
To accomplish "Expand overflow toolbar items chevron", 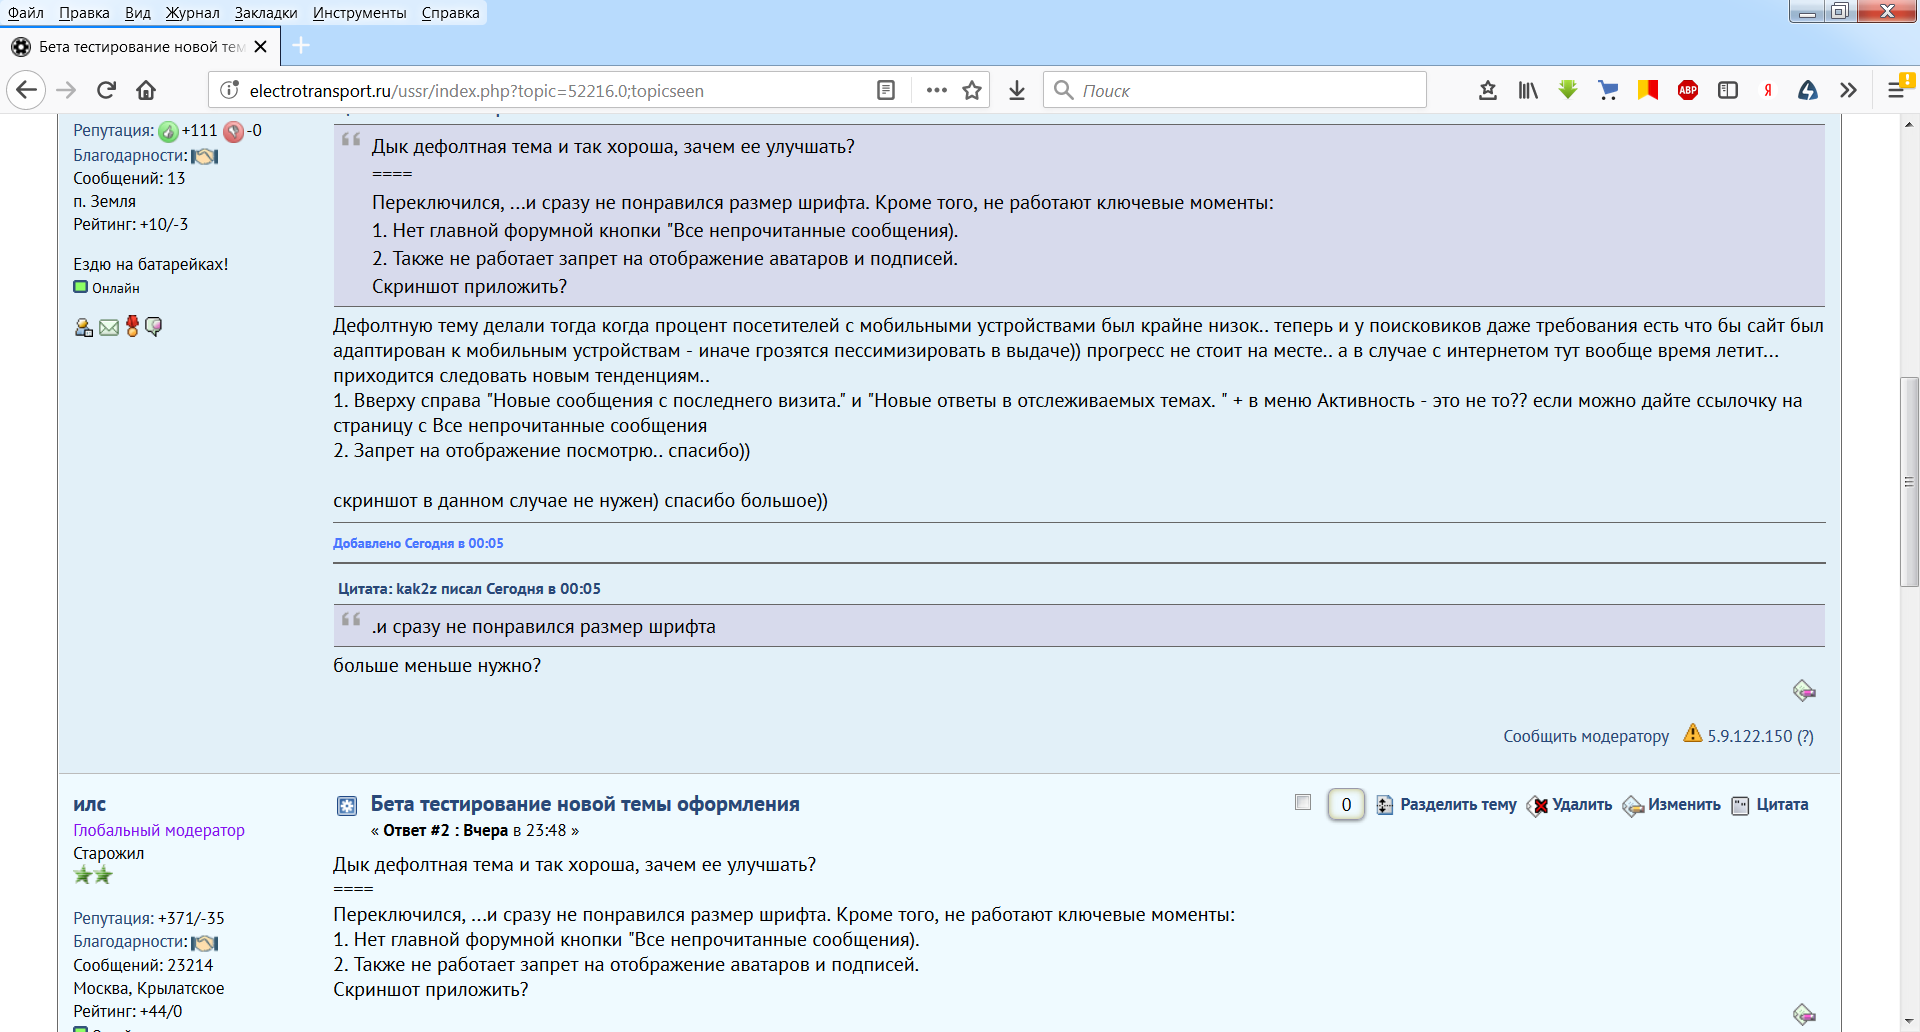I will (1848, 90).
